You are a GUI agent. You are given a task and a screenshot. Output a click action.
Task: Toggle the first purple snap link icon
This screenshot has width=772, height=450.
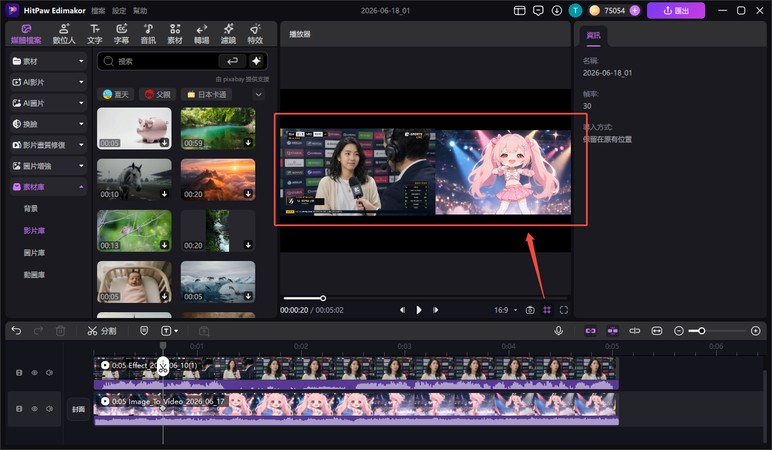click(x=590, y=331)
